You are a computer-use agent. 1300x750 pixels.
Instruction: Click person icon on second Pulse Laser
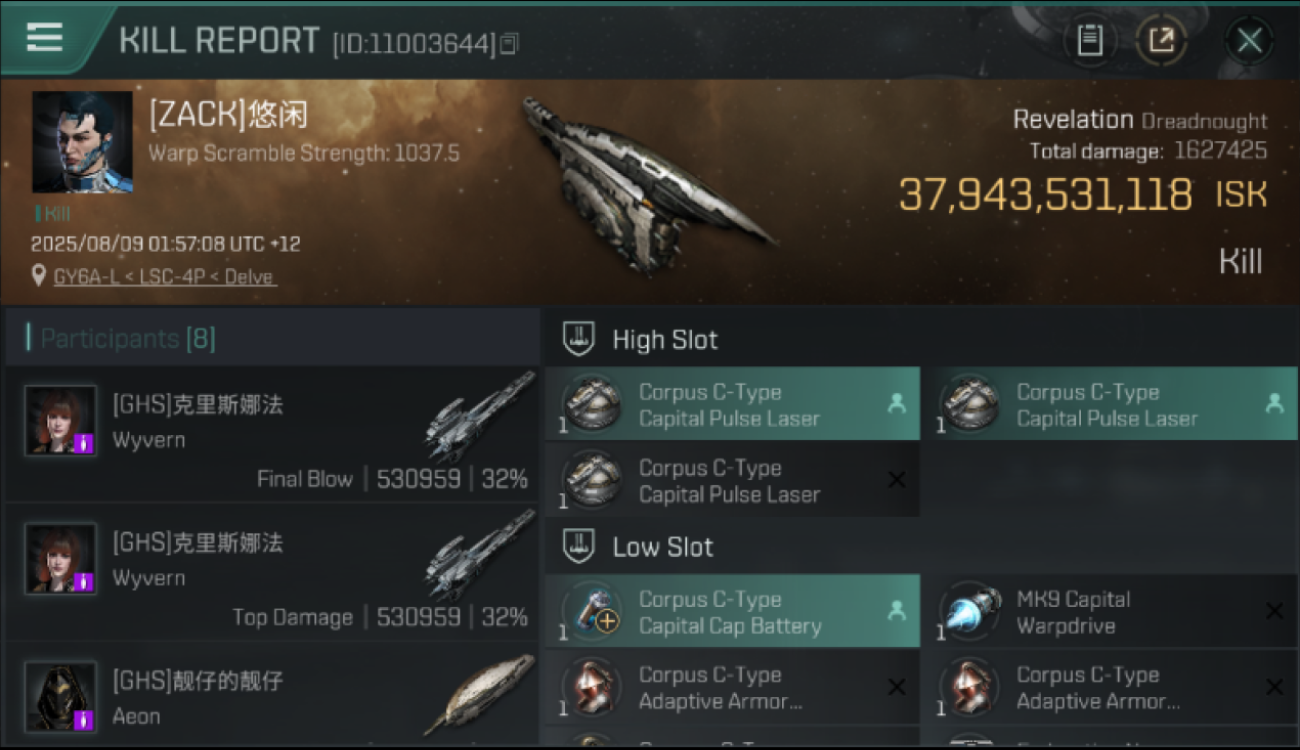(1274, 403)
